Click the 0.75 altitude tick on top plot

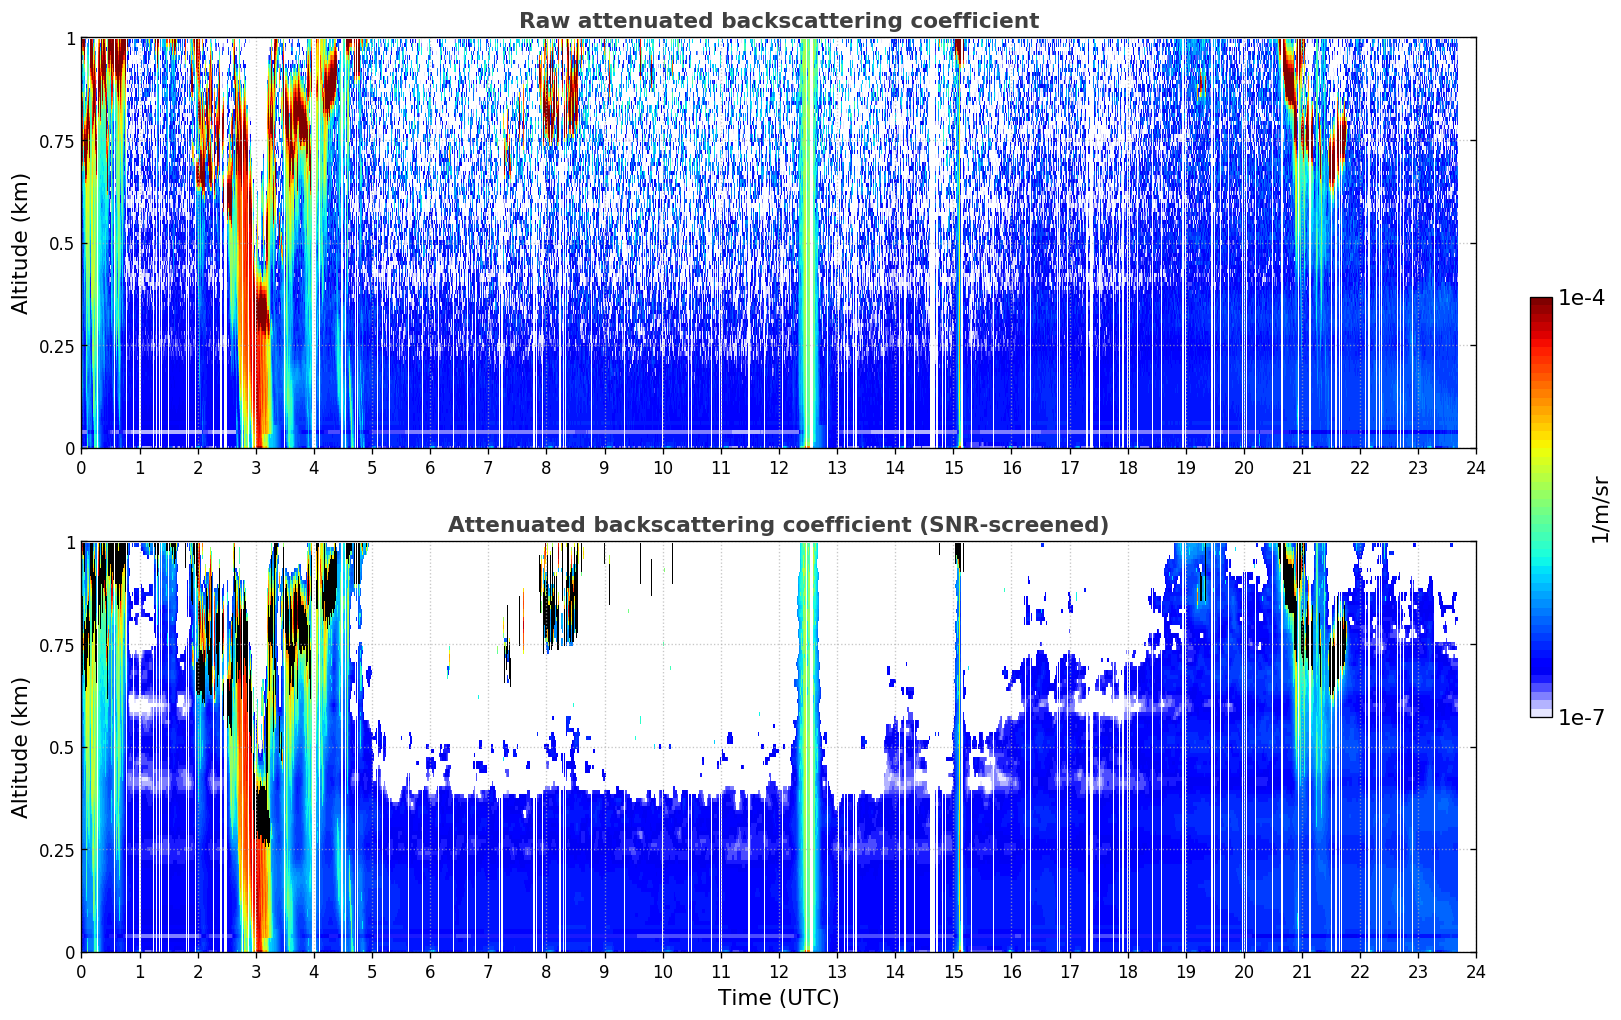[57, 141]
